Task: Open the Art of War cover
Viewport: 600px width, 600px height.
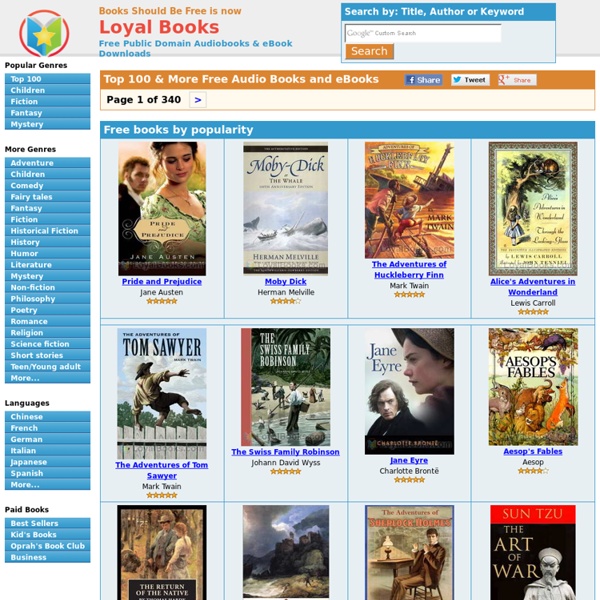Action: 533,552
